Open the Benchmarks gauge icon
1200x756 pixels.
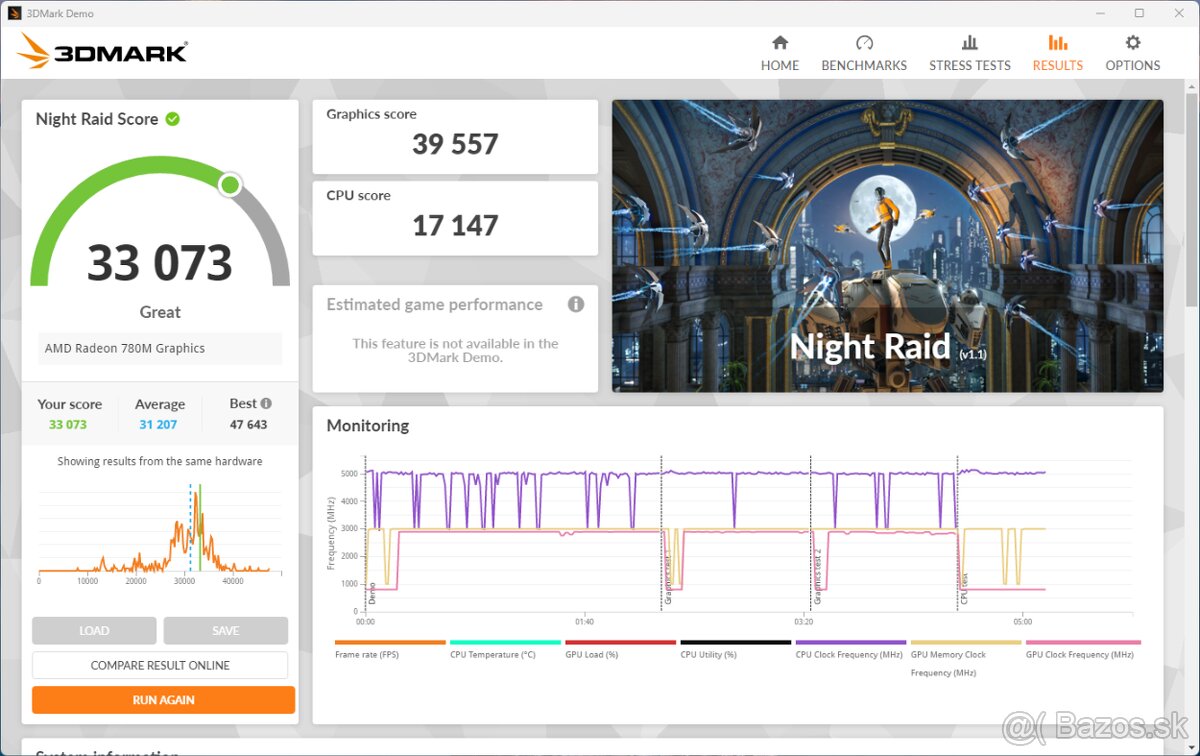(x=864, y=43)
